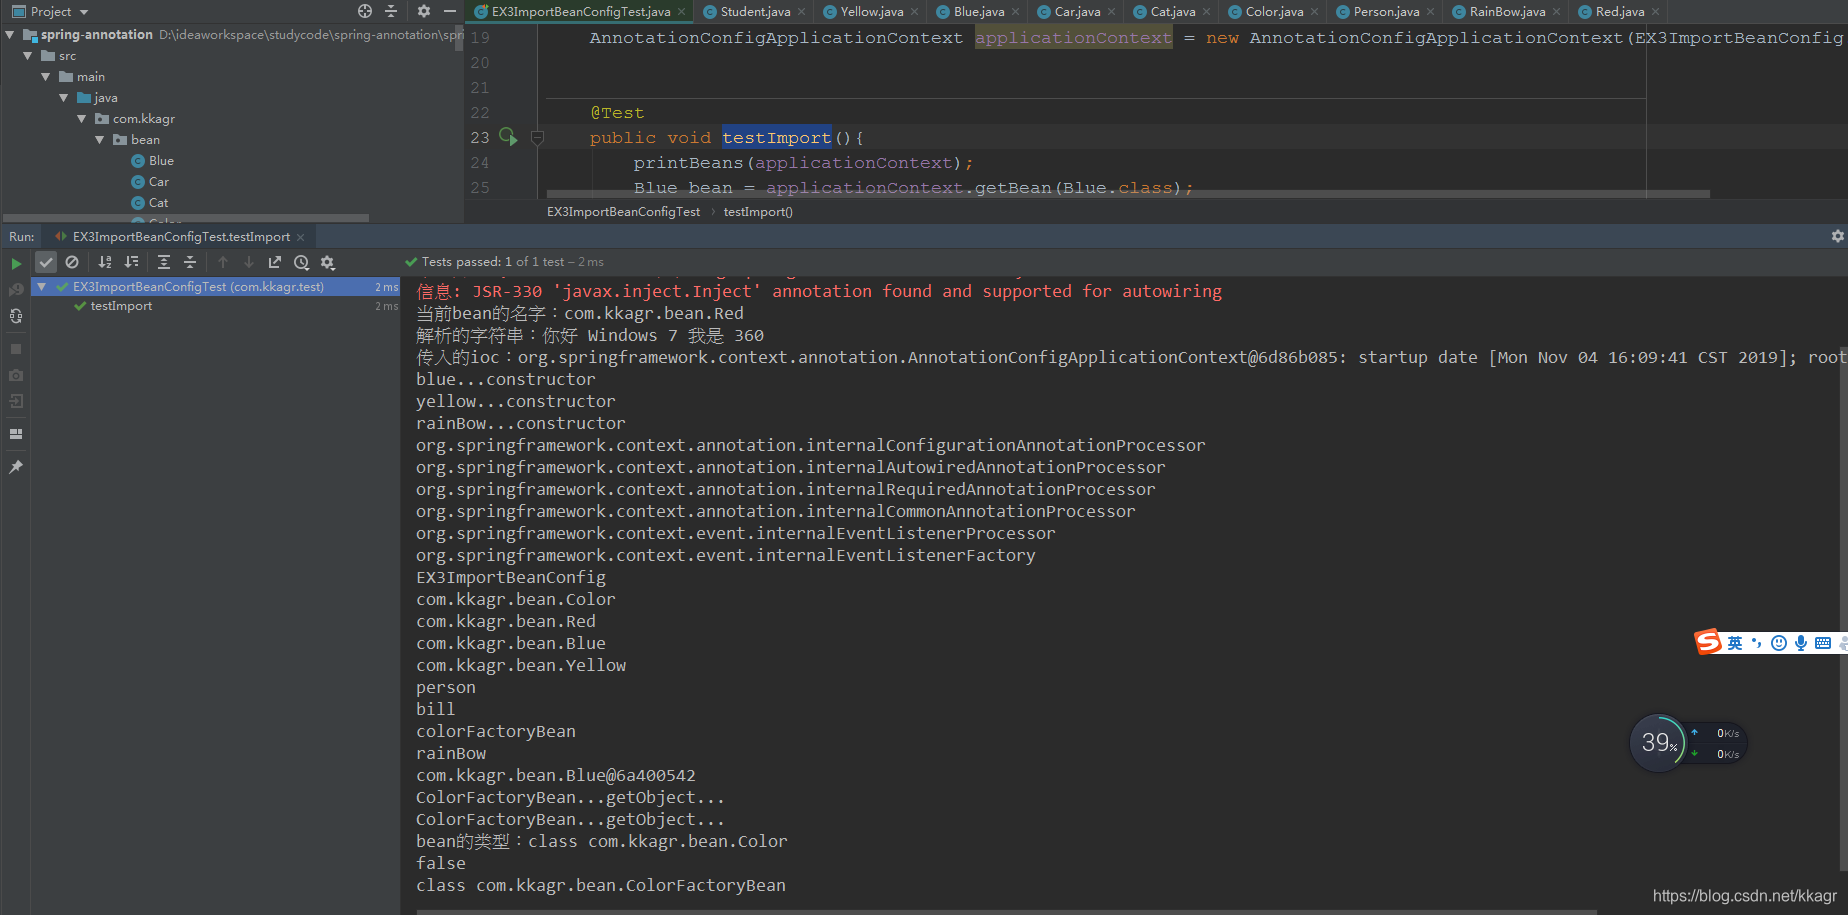The width and height of the screenshot is (1848, 915).
Task: Toggle Sogou English/Chinese mode
Action: (1735, 643)
